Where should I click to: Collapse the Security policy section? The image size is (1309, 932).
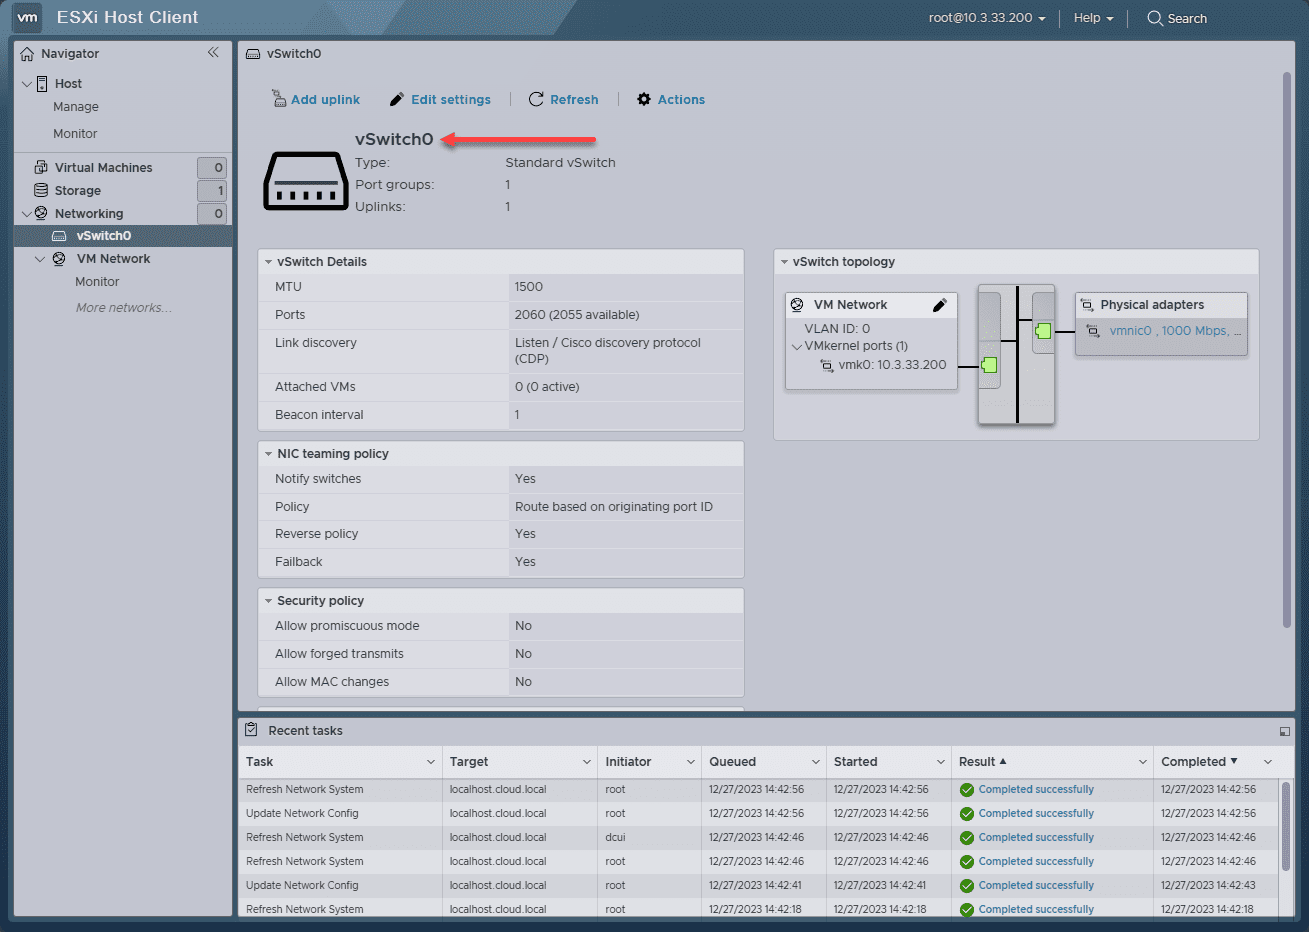pyautogui.click(x=268, y=601)
